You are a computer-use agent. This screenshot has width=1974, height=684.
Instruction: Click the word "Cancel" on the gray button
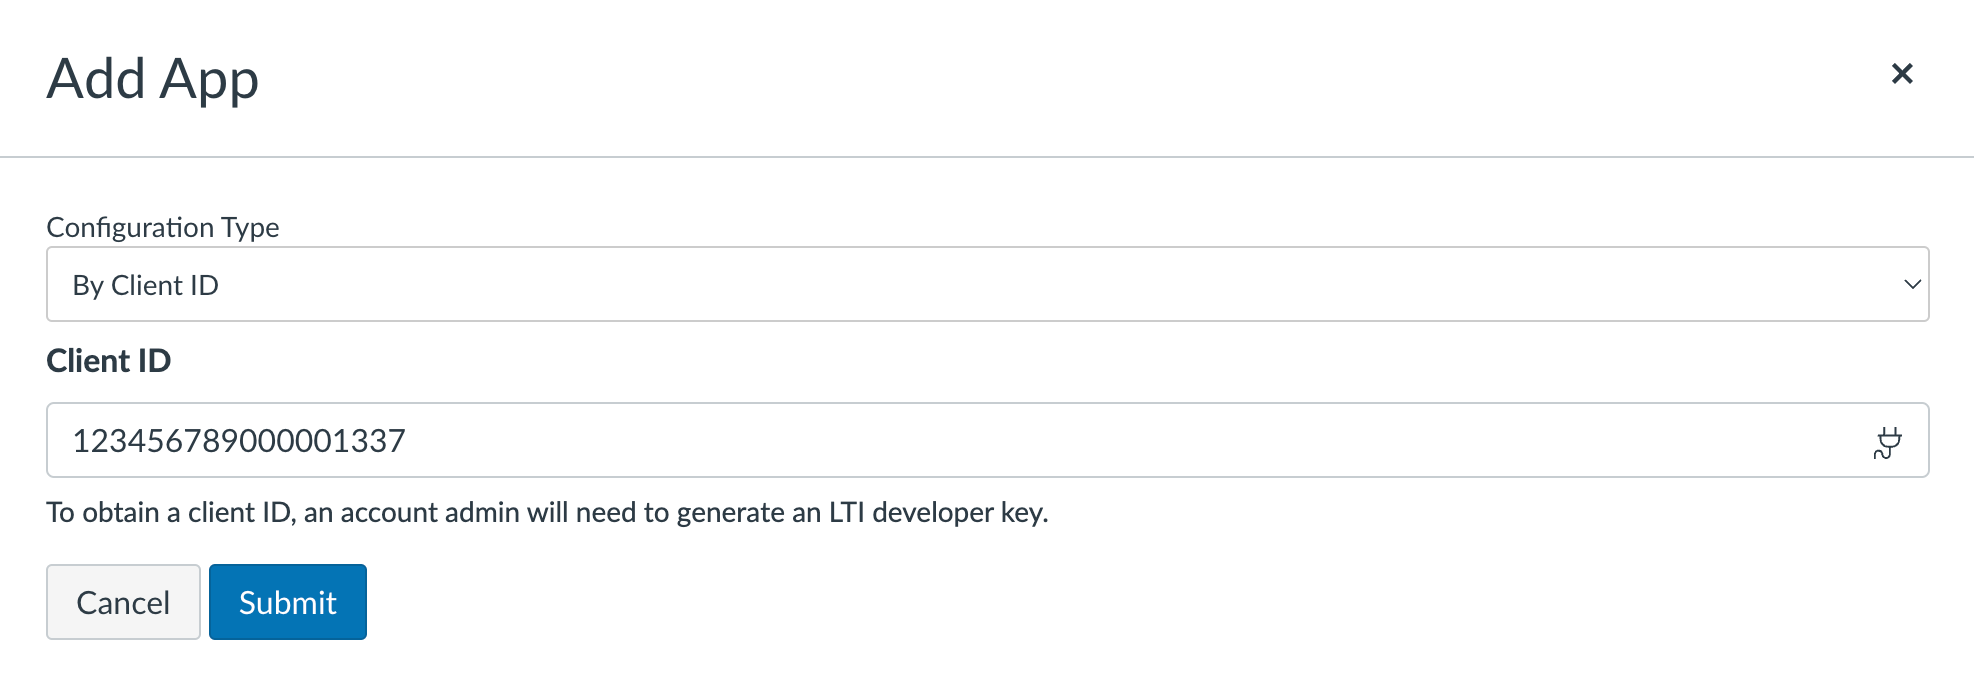click(x=123, y=603)
